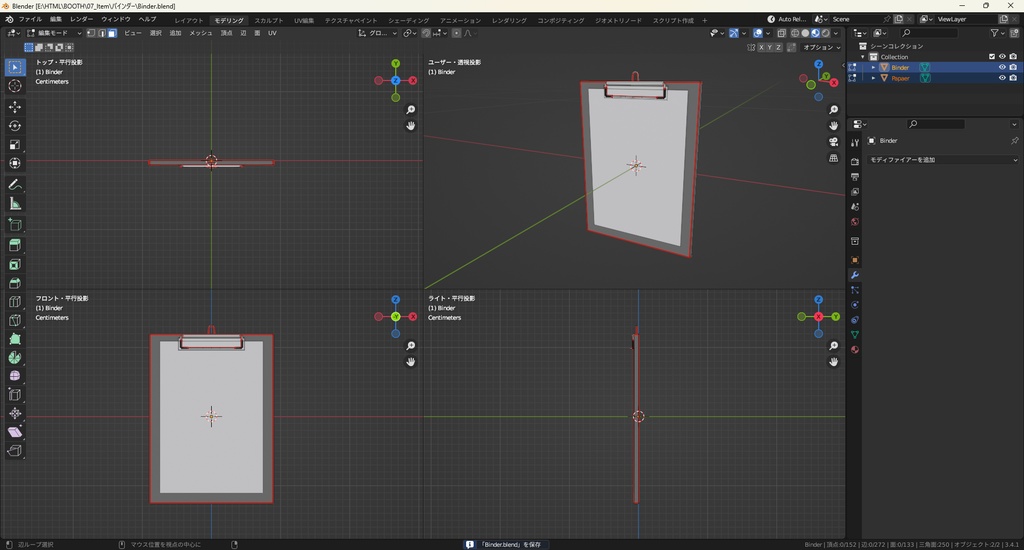The image size is (1024, 550).
Task: Activate the Cursor tool
Action: click(x=15, y=86)
